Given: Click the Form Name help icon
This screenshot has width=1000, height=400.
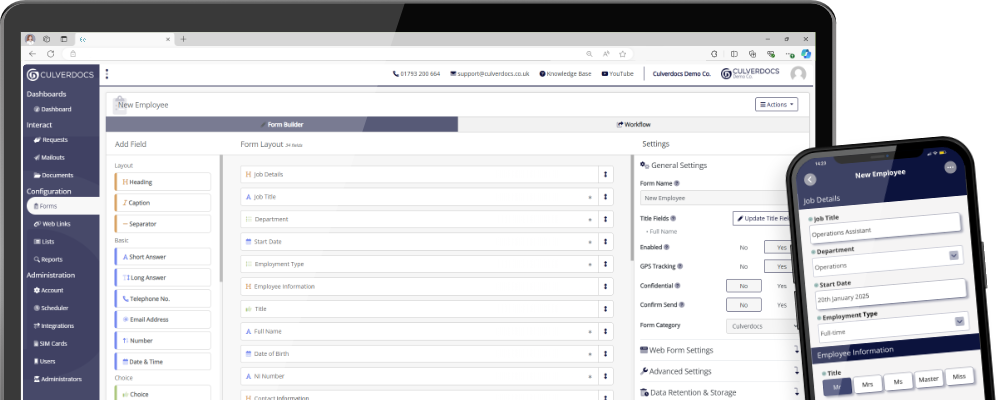Looking at the screenshot, I should click(677, 184).
